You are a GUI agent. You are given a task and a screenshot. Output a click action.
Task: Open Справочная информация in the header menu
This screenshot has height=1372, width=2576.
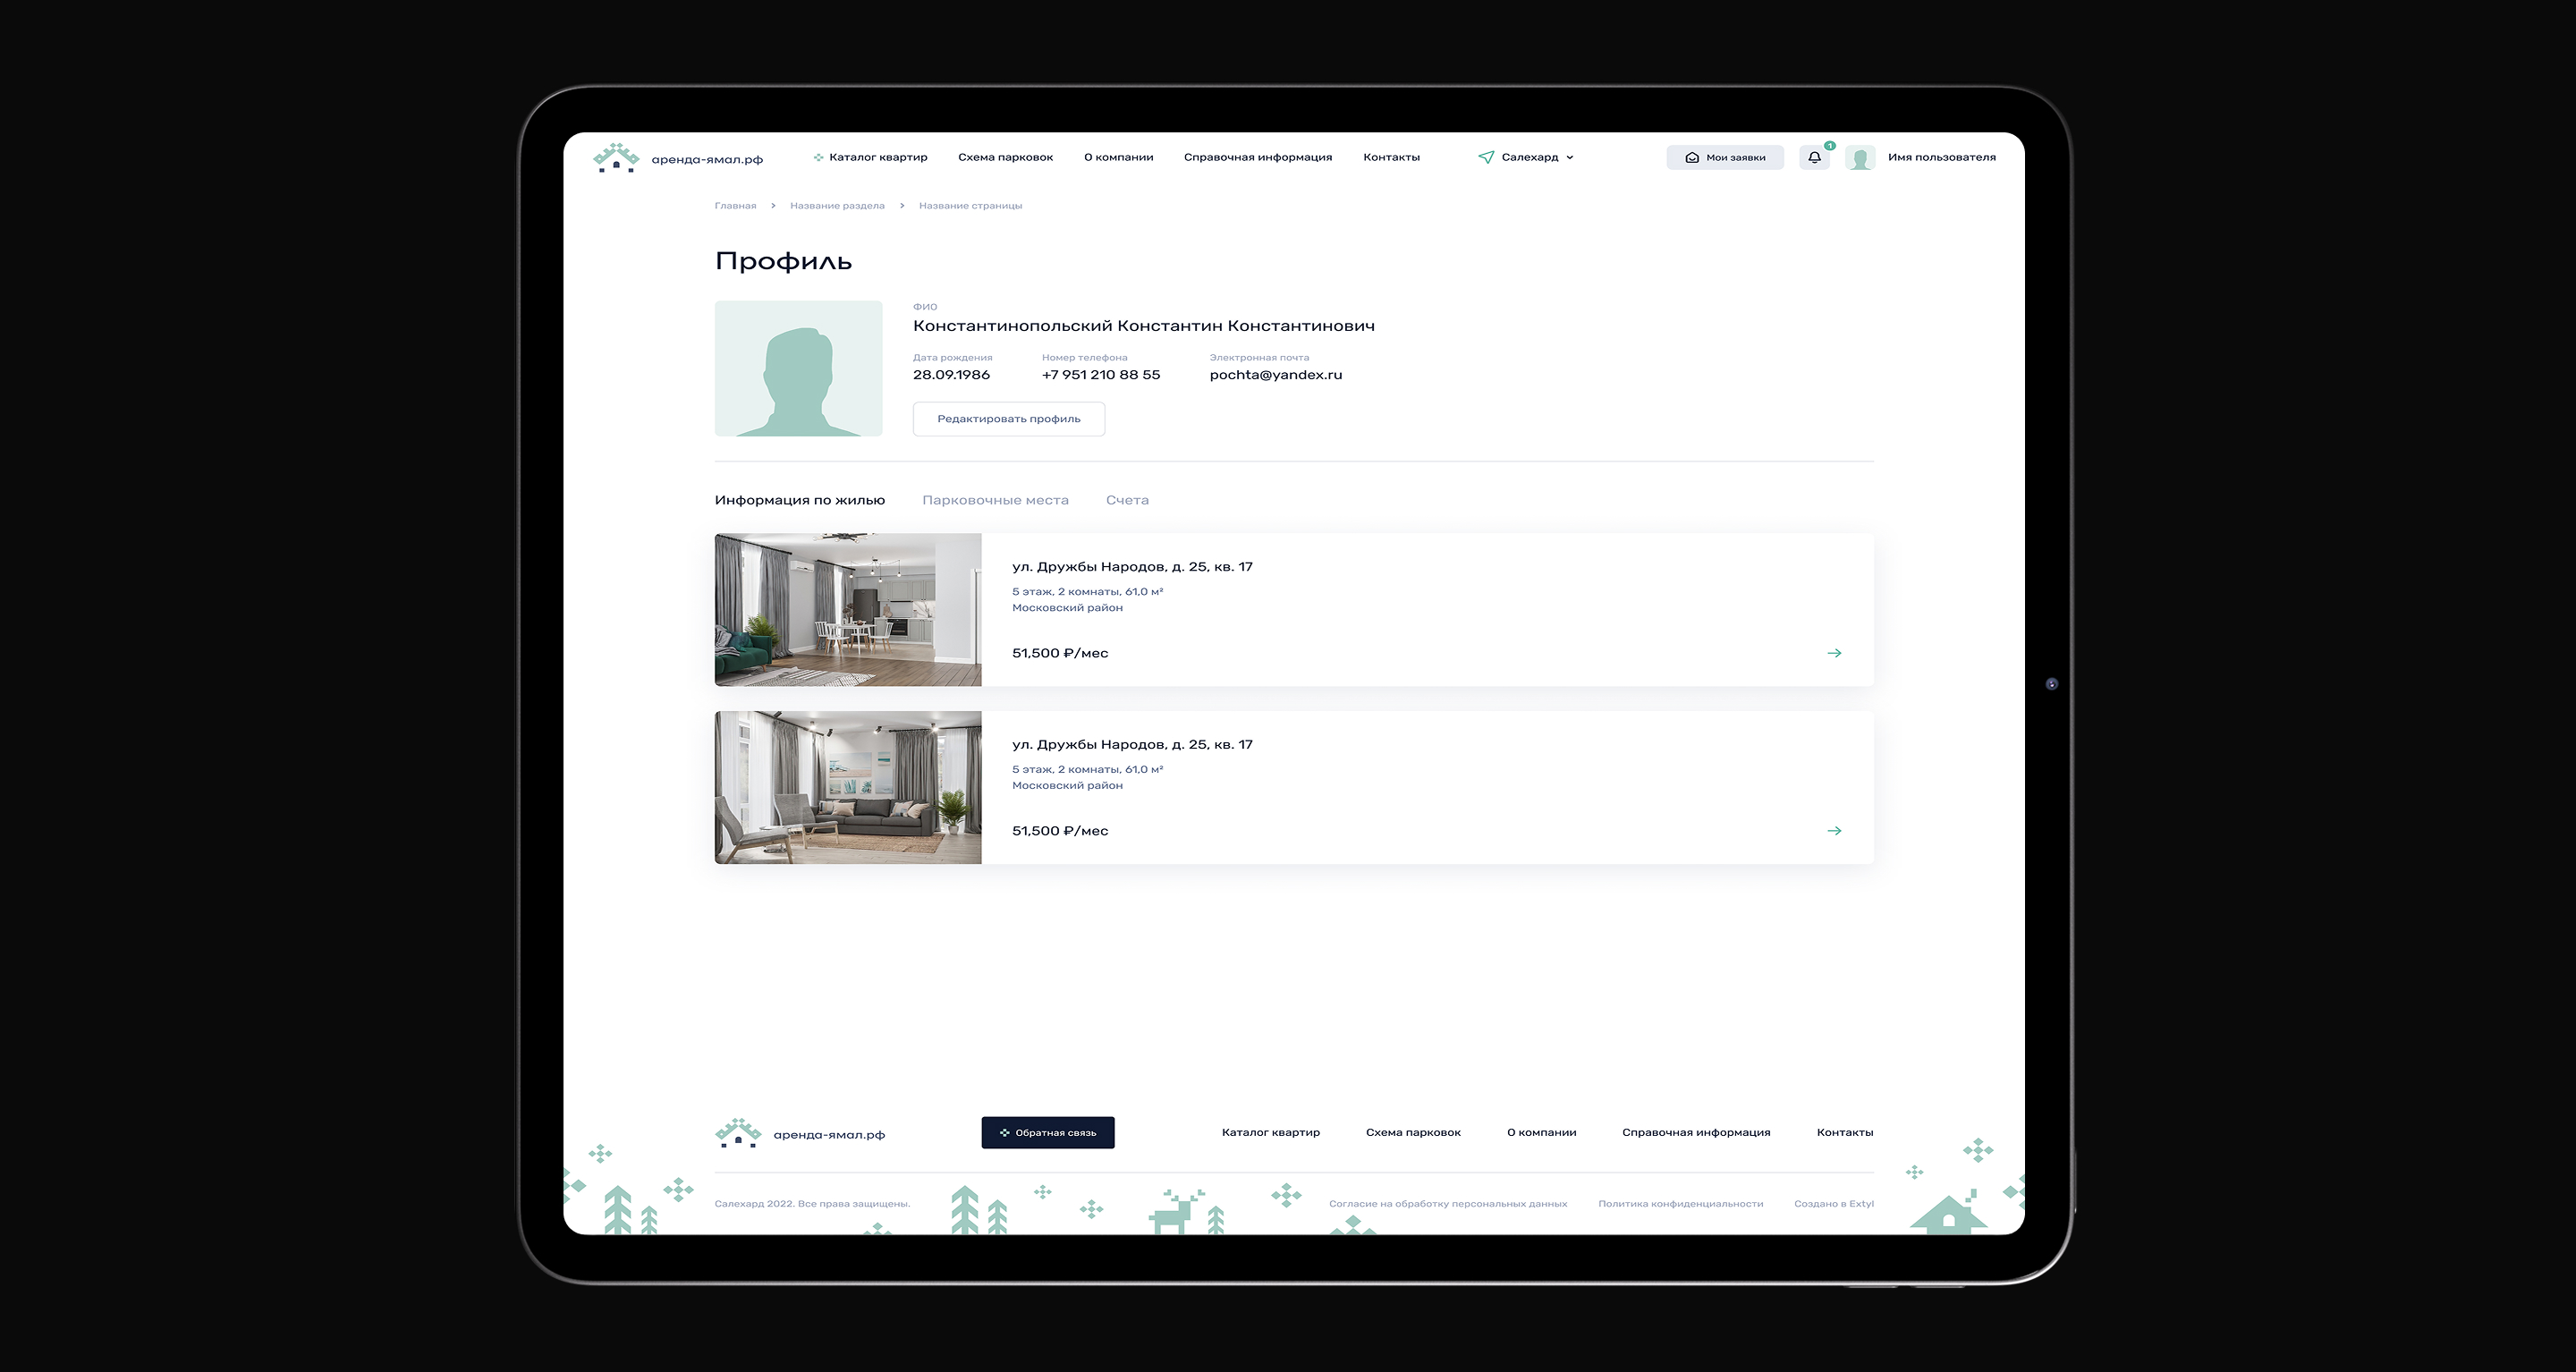tap(1257, 157)
